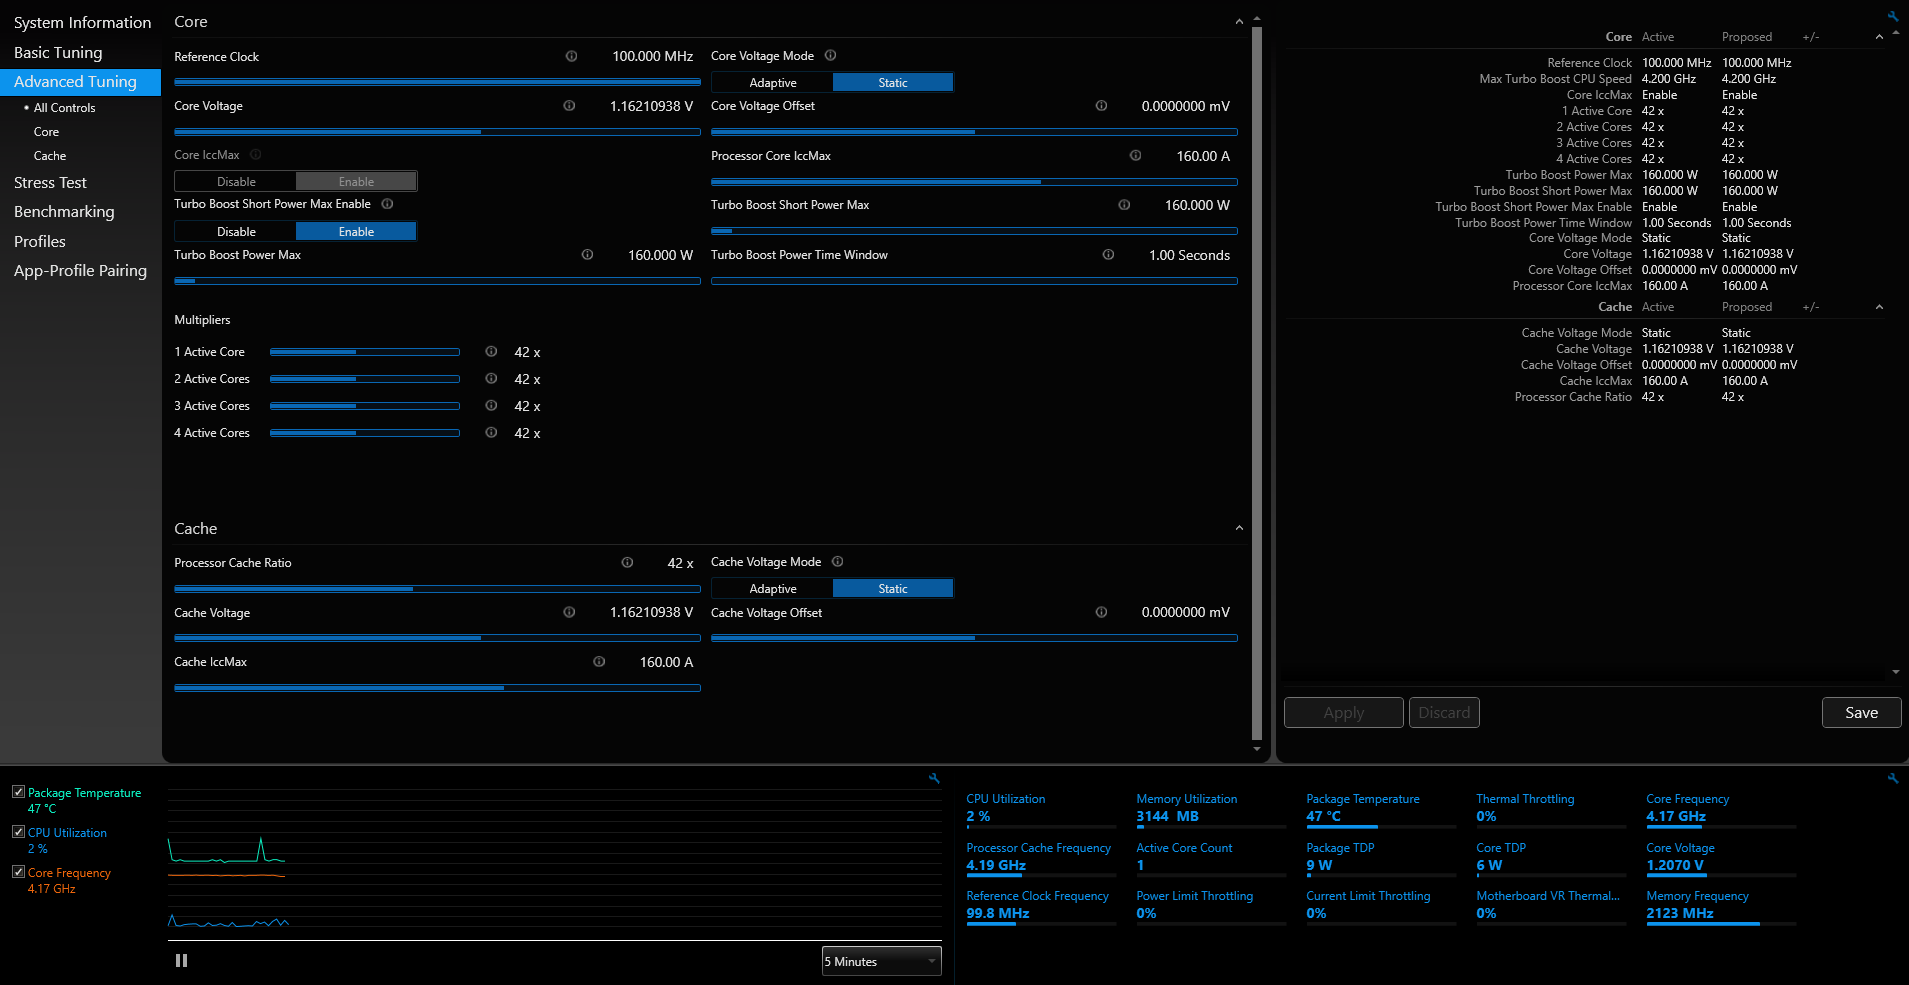Click info icon for 1 Active Core multiplier
The height and width of the screenshot is (985, 1909).
tap(491, 351)
